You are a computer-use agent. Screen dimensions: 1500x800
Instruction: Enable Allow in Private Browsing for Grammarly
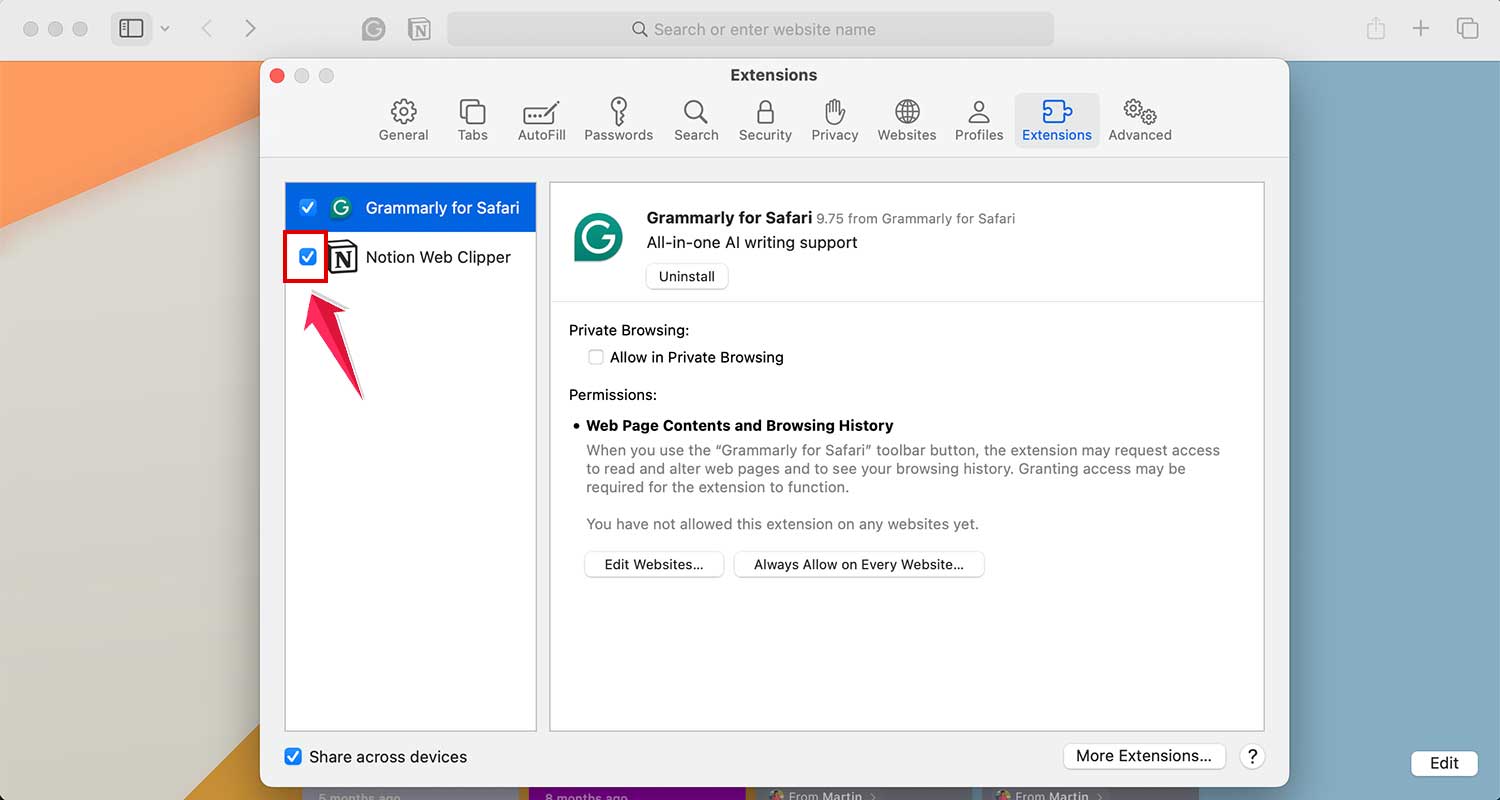point(596,357)
